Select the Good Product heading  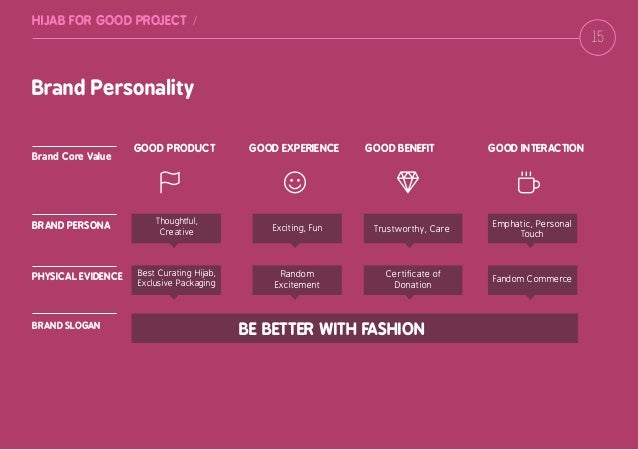(175, 148)
